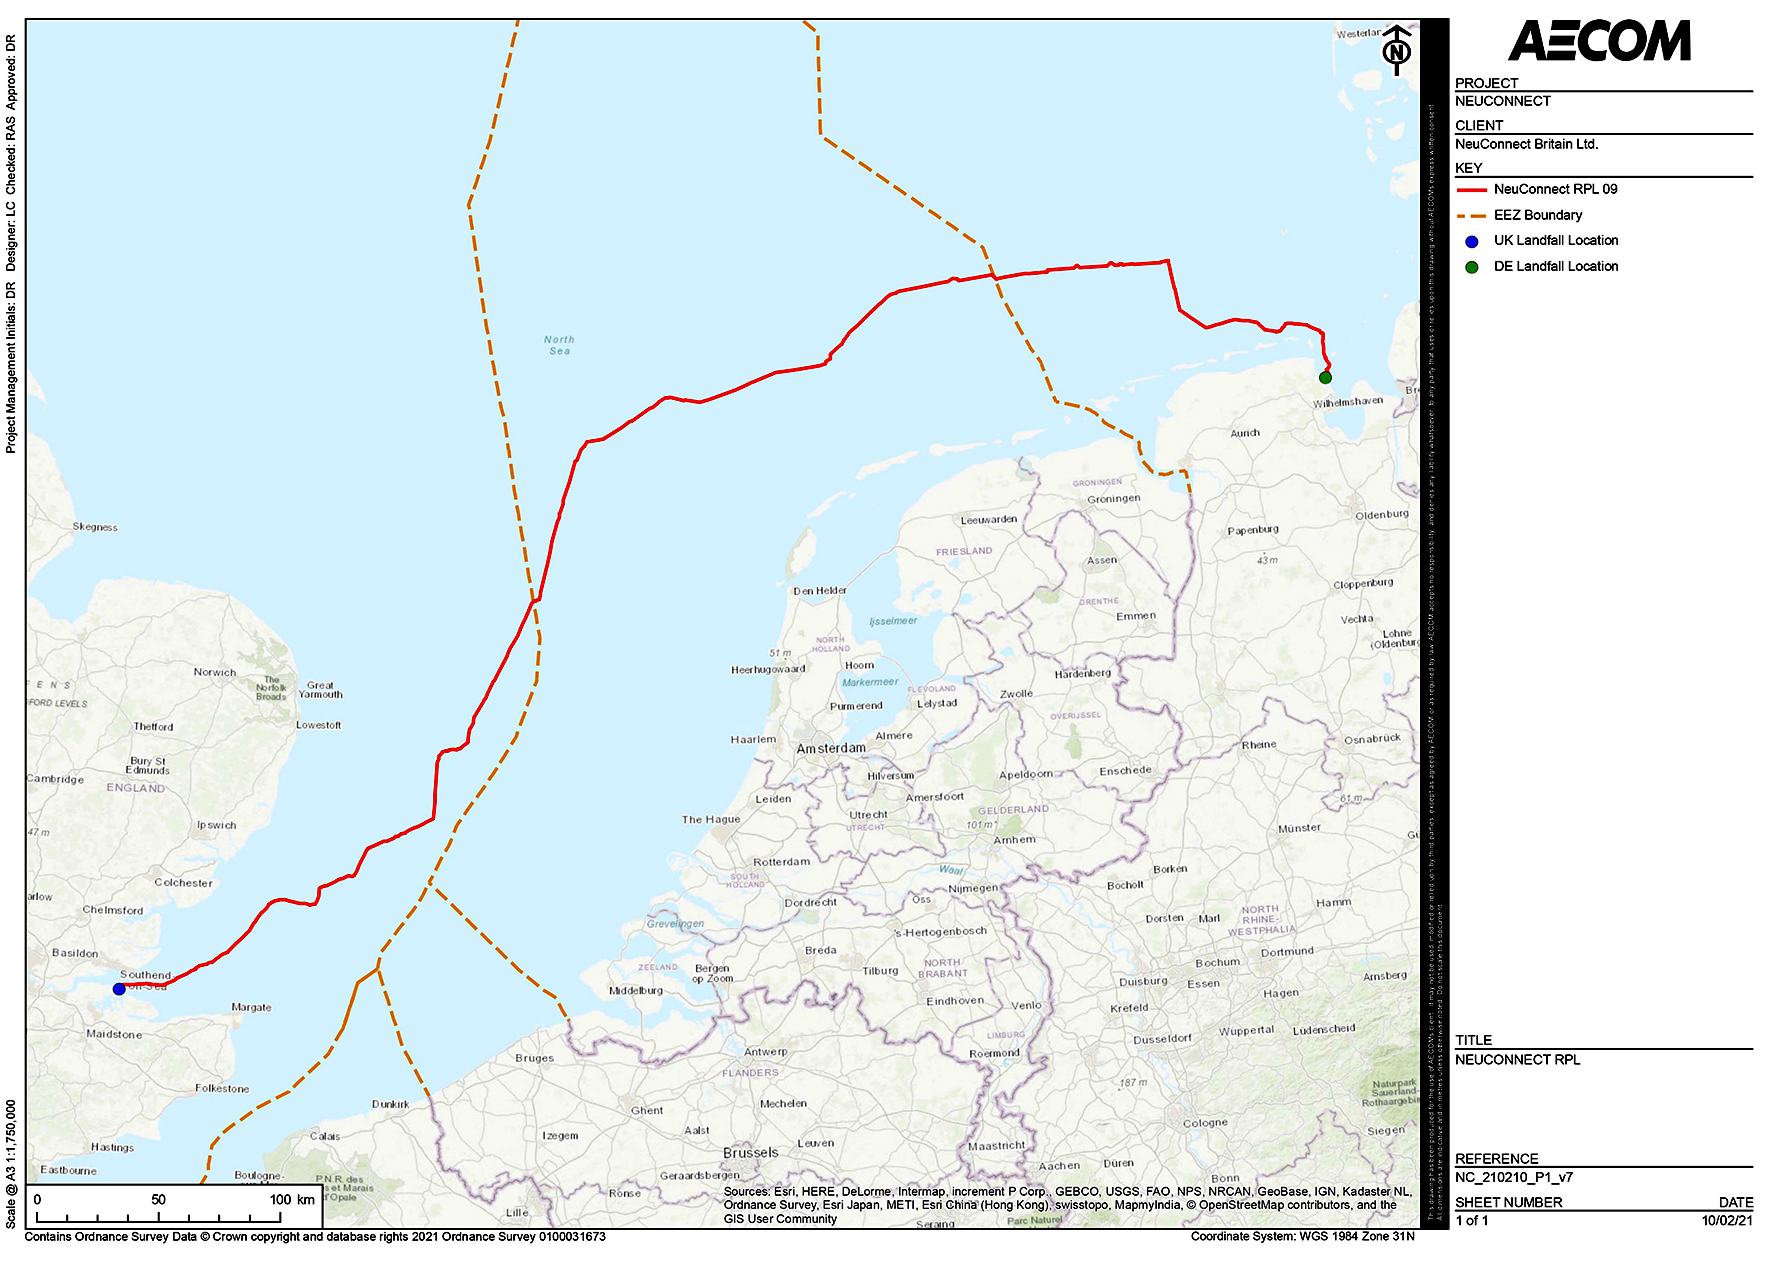Screen dimensions: 1772x1263
Task: Click the reference number NC_210210_P1_v7
Action: (x=1513, y=1177)
